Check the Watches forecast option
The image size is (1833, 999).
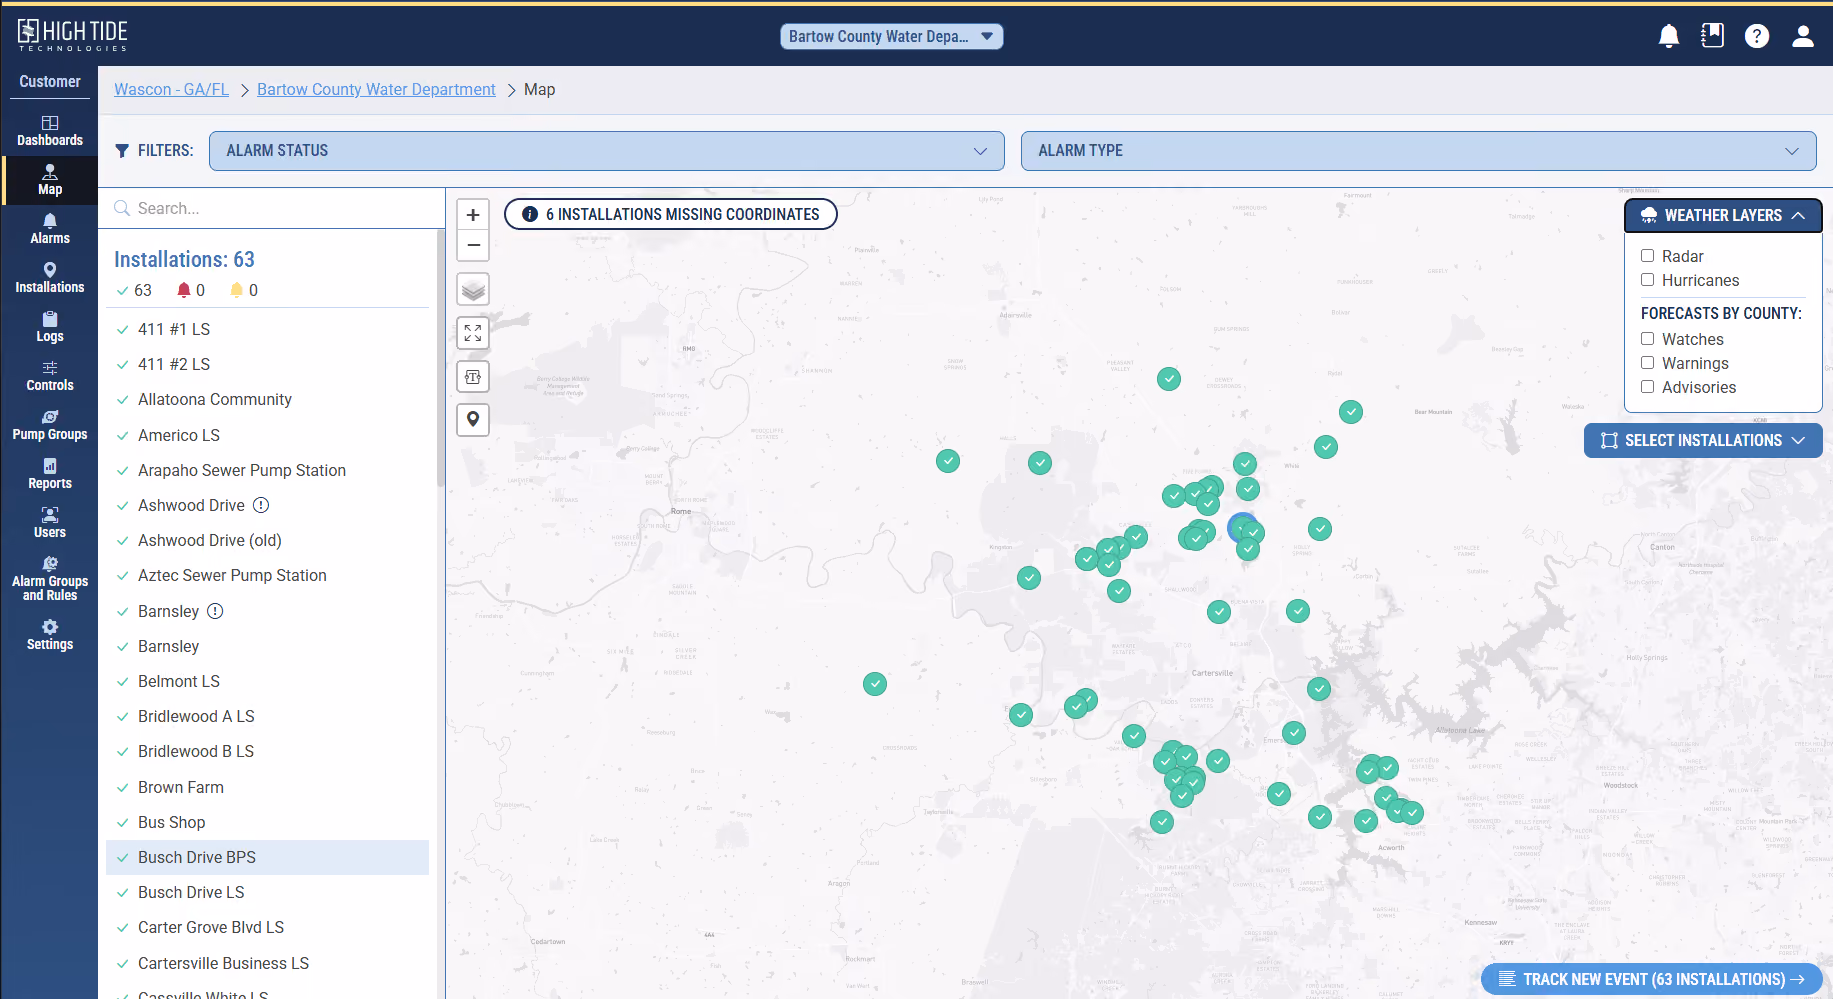[x=1647, y=339]
